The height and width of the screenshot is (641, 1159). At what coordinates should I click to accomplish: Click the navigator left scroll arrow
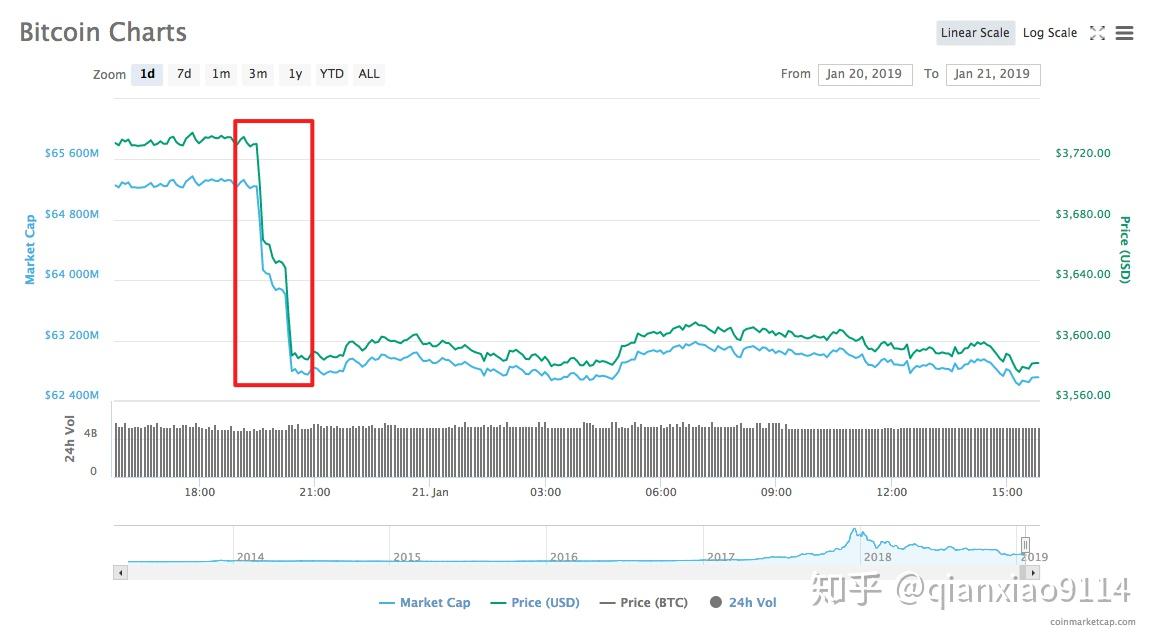click(120, 572)
